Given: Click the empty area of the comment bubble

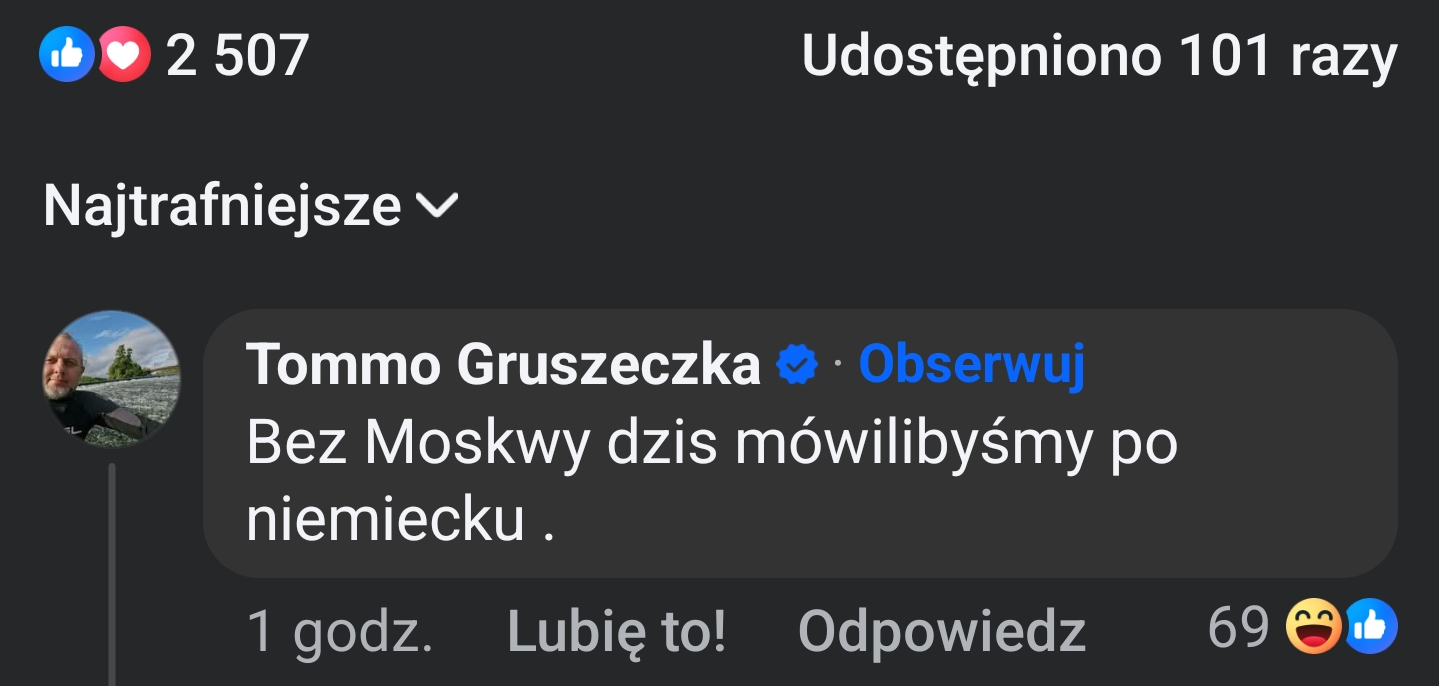Looking at the screenshot, I should click(x=1000, y=520).
